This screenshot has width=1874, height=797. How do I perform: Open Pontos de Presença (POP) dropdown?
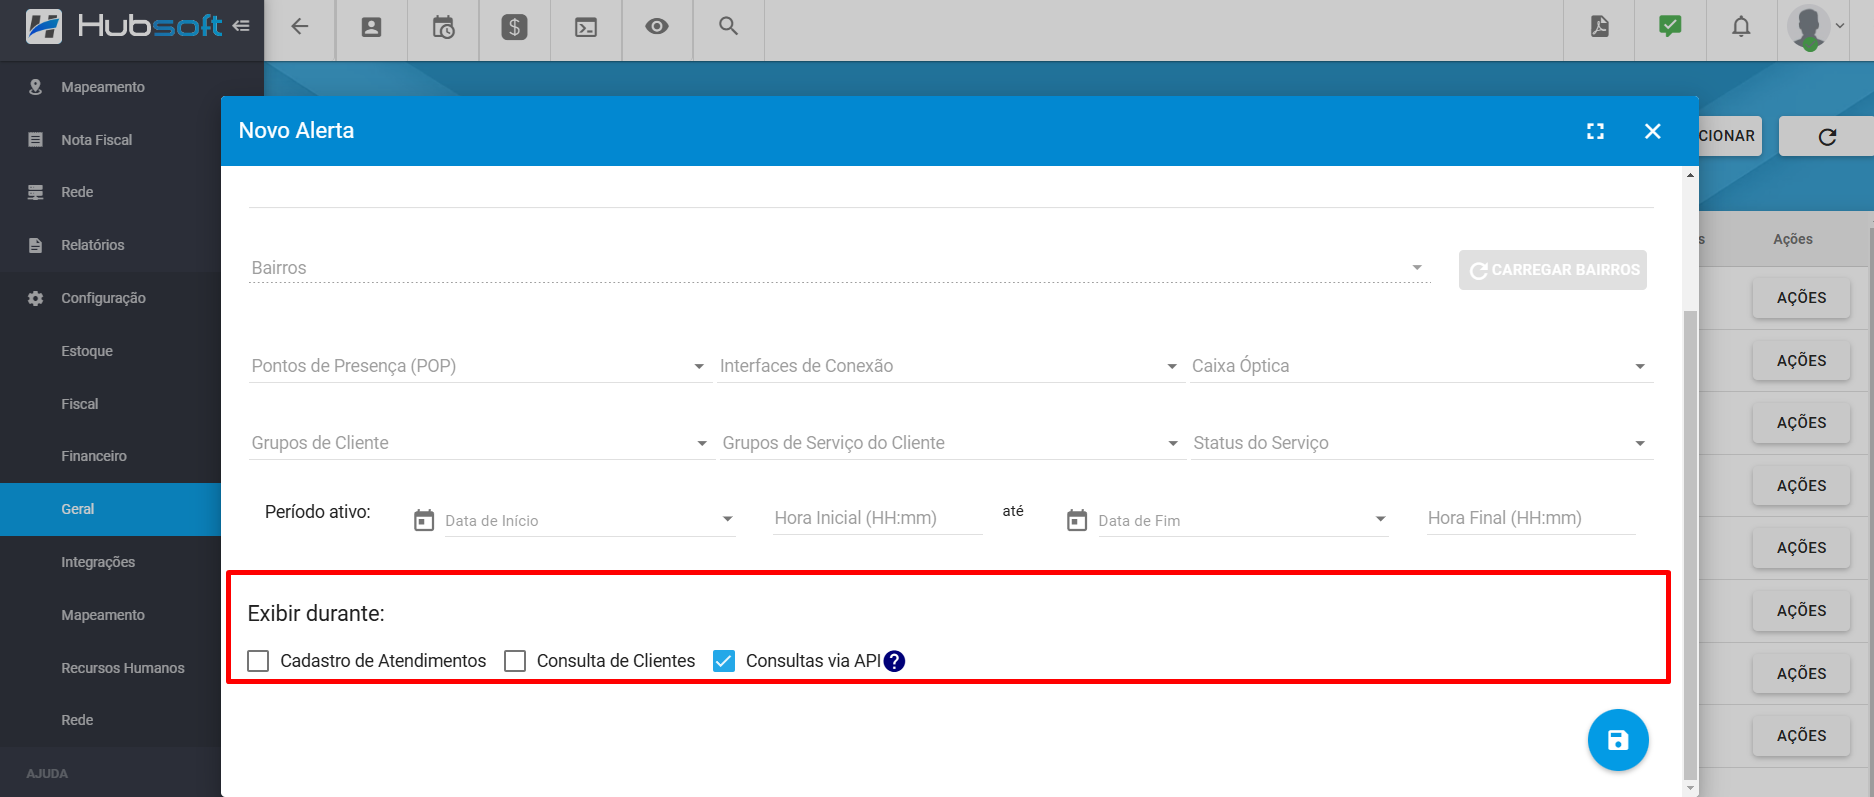pos(480,366)
